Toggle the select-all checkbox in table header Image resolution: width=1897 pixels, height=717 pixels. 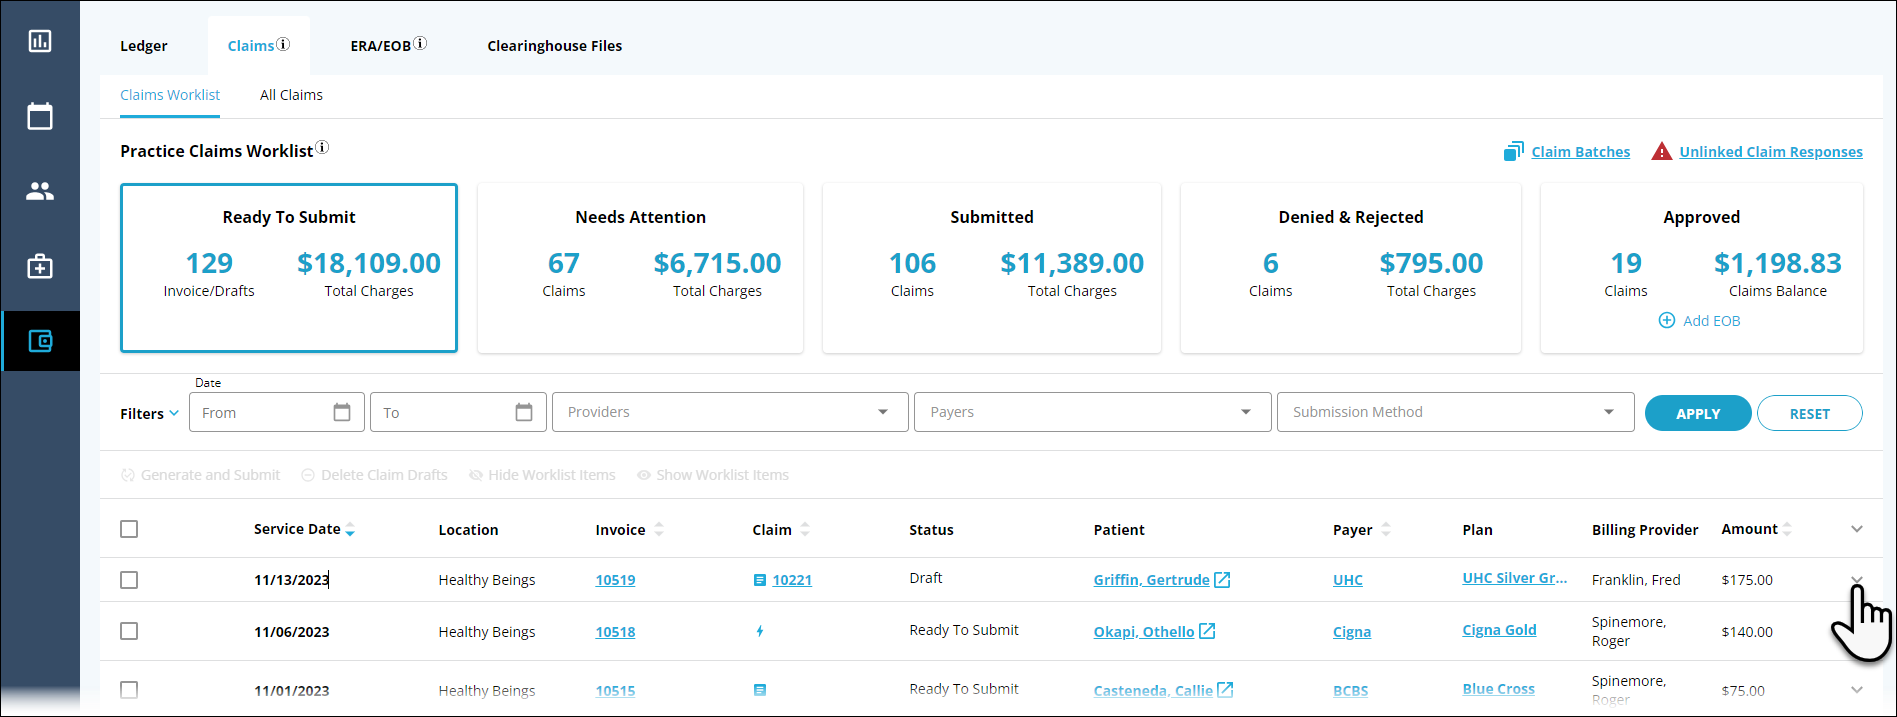129,529
